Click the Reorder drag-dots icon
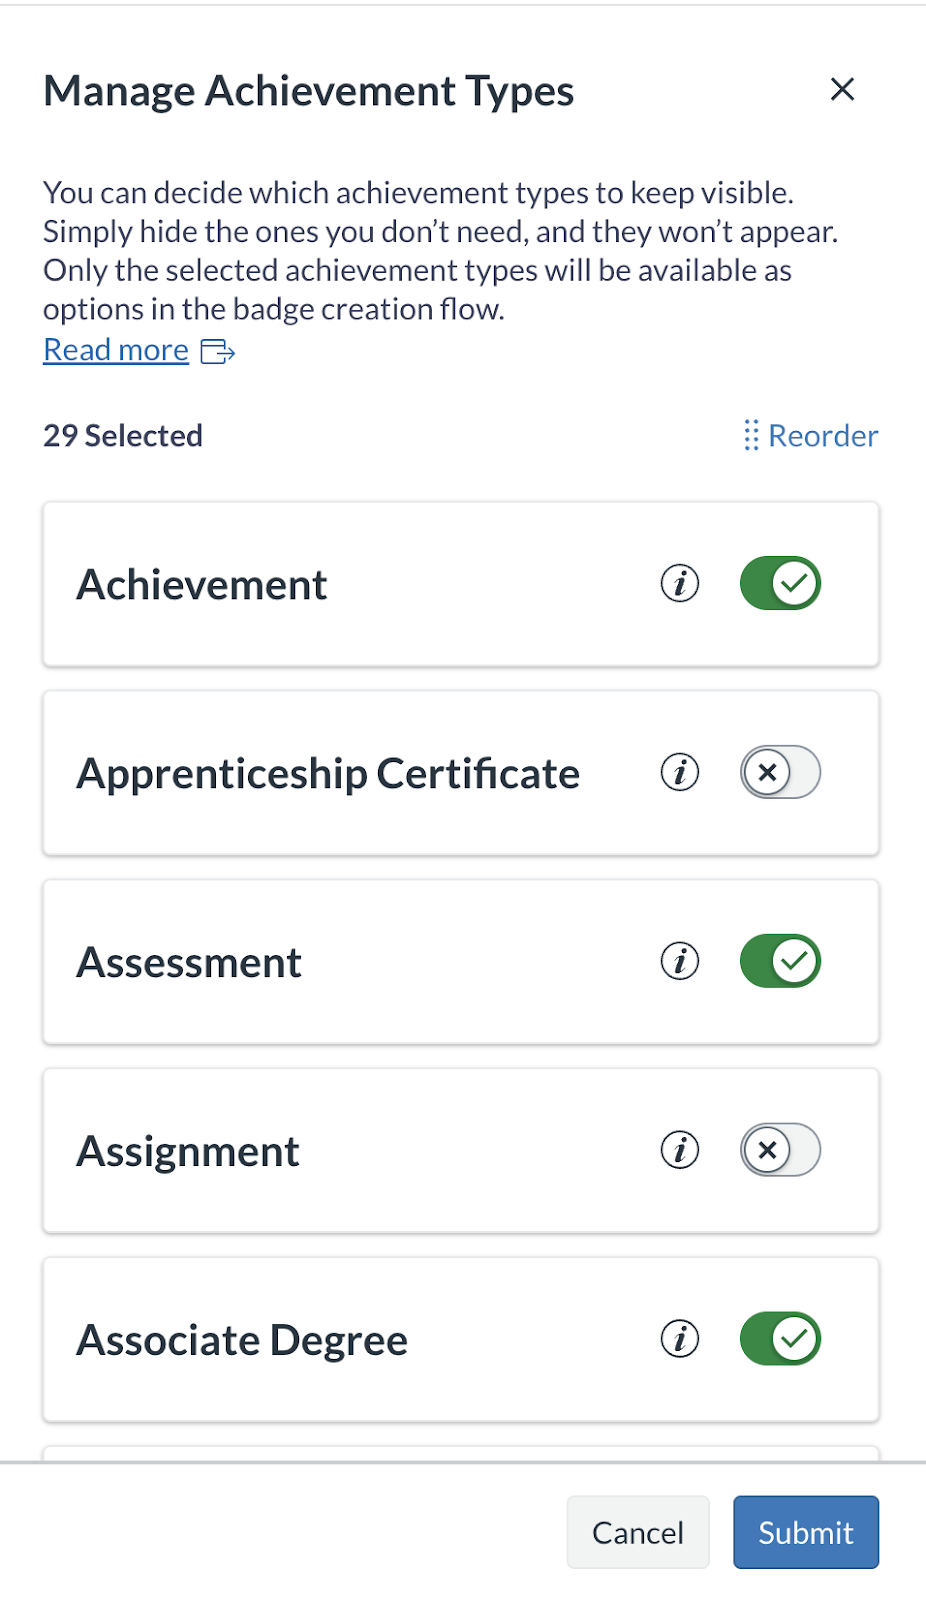The height and width of the screenshot is (1600, 926). click(x=751, y=436)
